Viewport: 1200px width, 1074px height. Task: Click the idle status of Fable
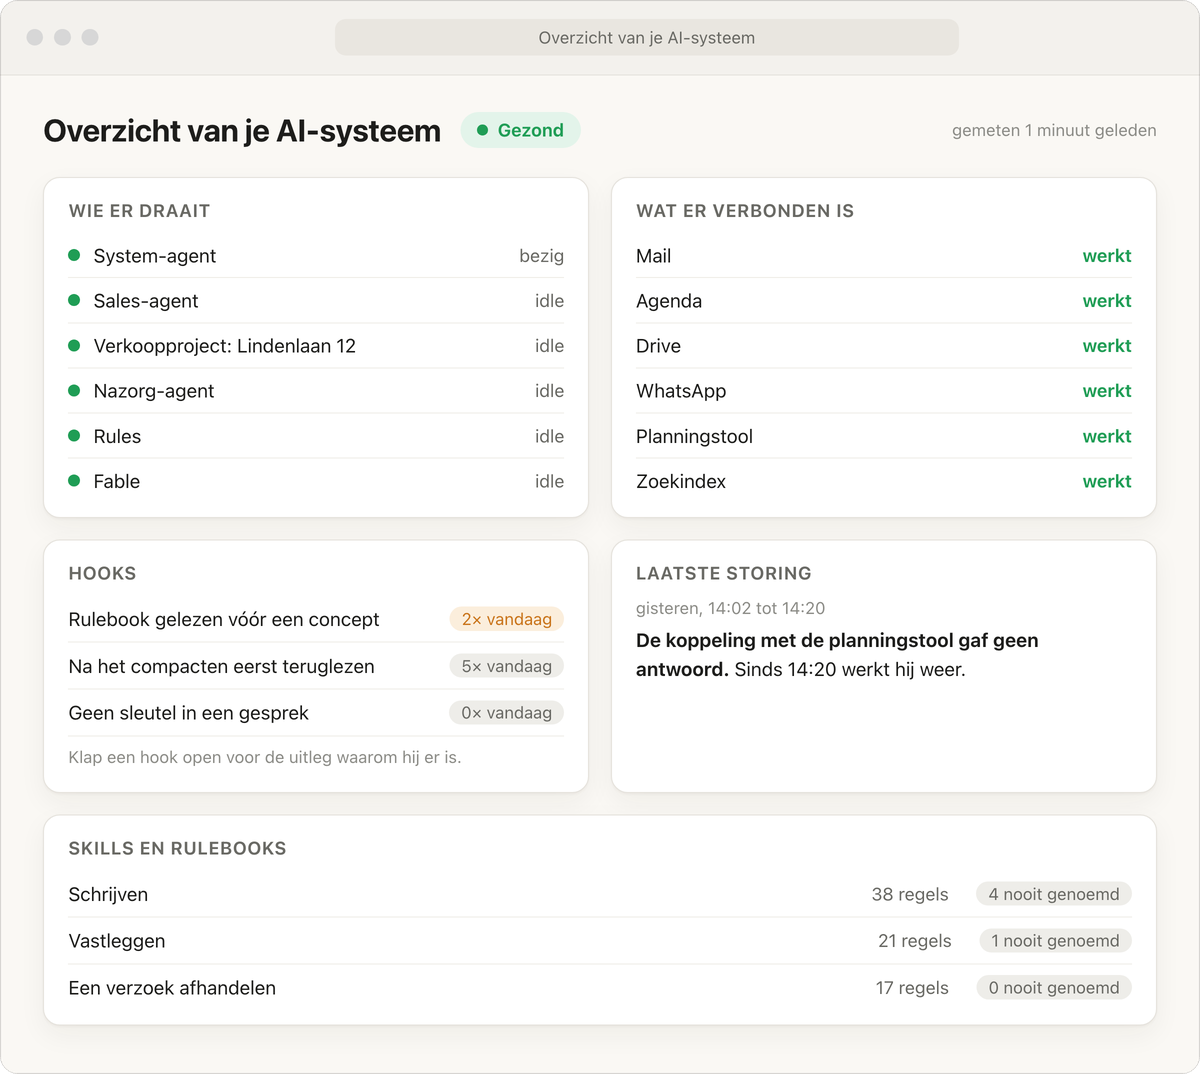point(549,481)
